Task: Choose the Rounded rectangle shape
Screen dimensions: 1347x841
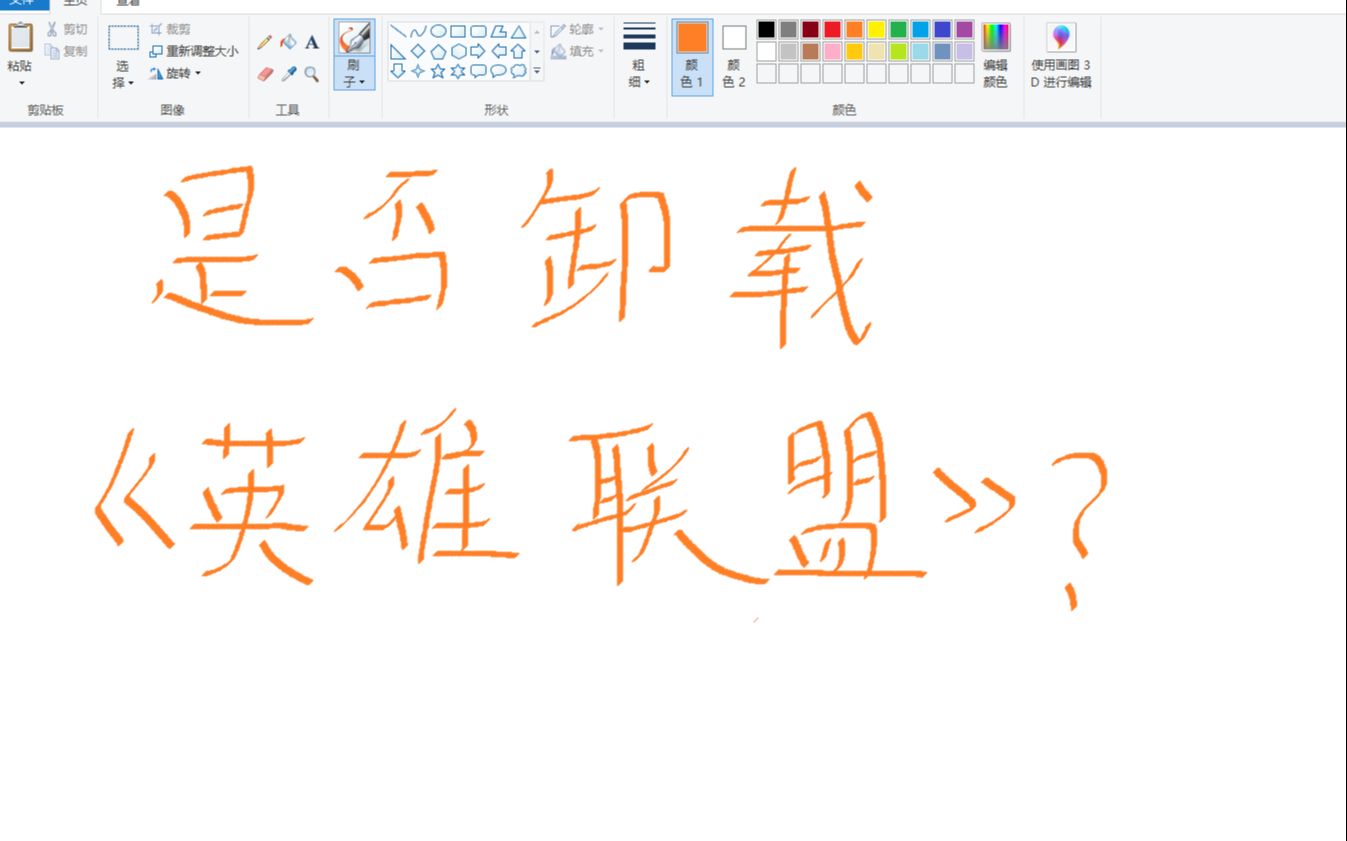Action: coord(478,31)
